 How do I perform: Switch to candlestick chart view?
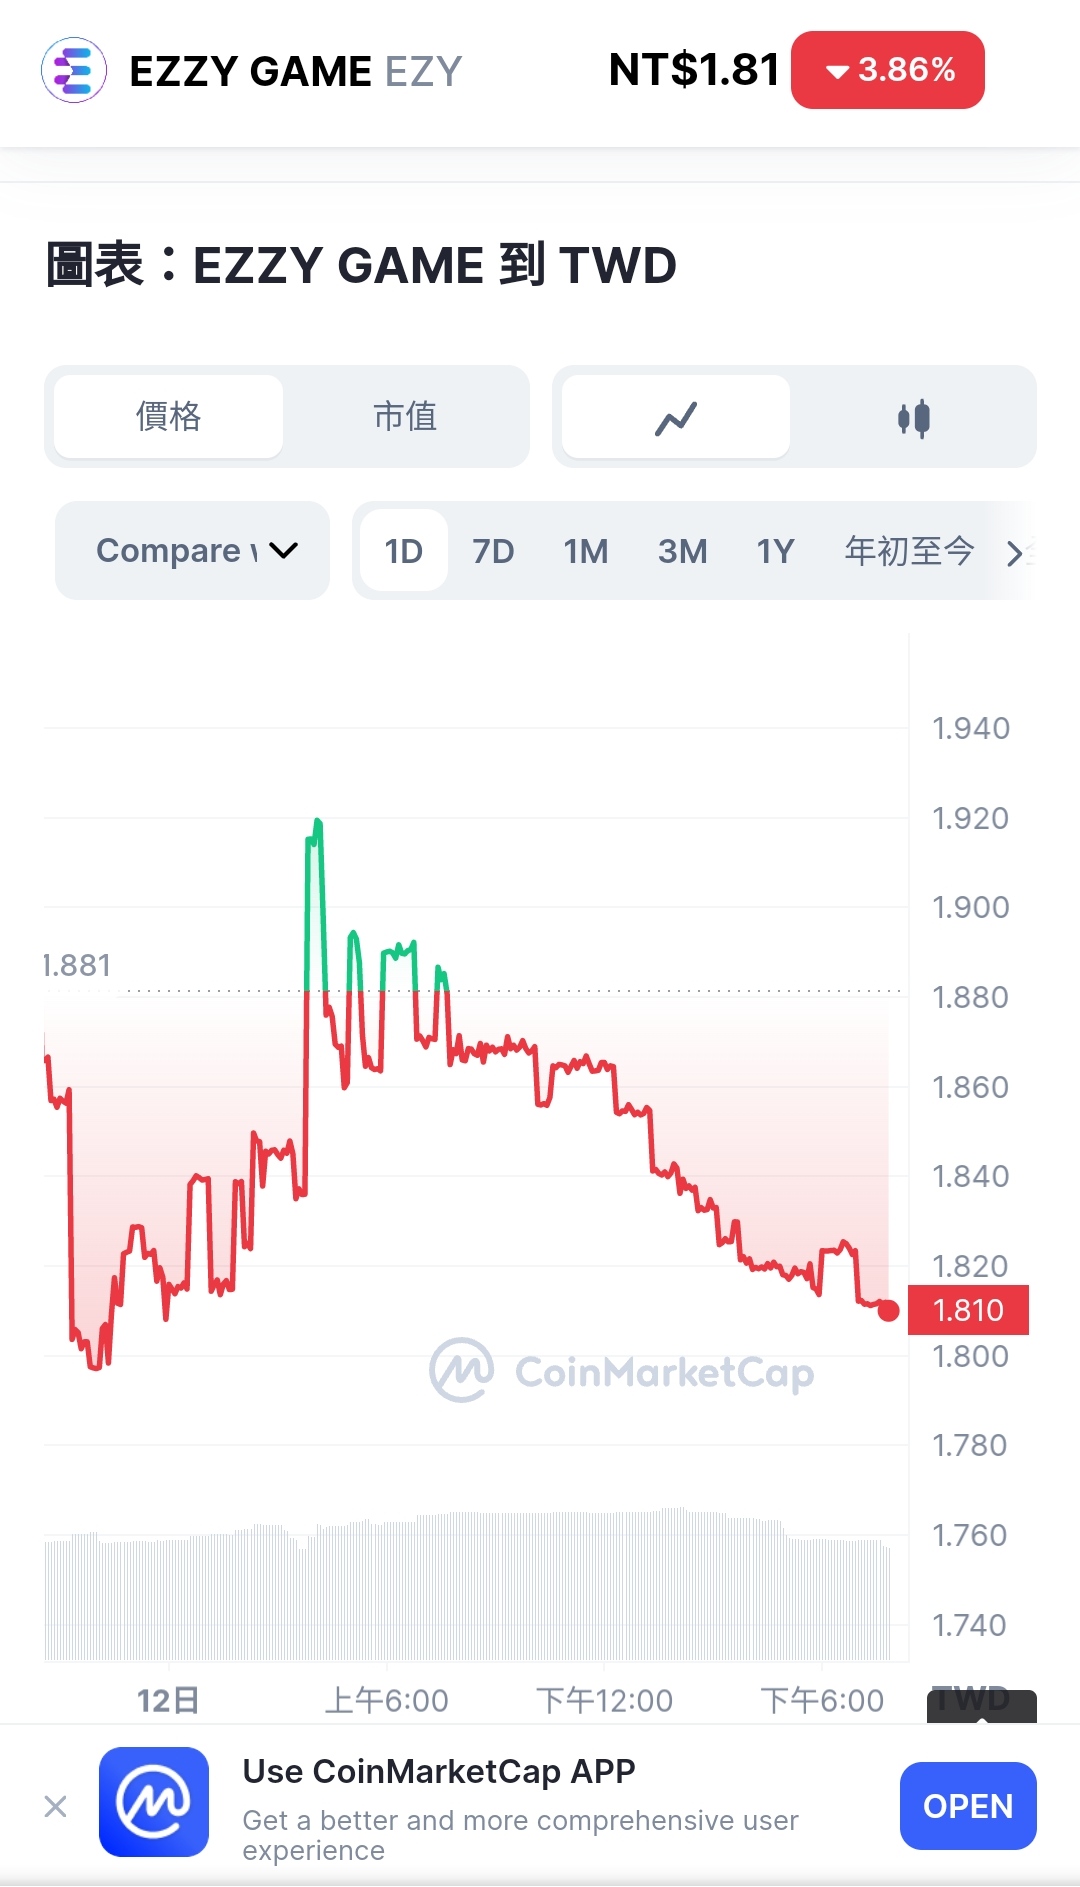coord(913,417)
